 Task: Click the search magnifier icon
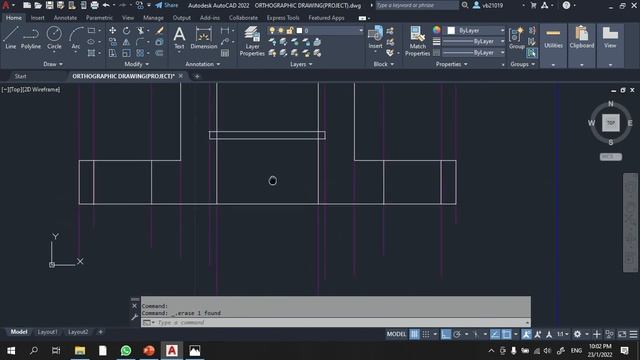tap(465, 5)
